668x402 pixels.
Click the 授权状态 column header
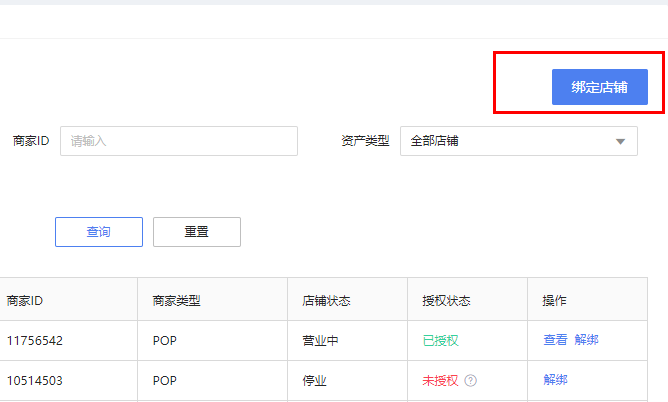click(446, 300)
